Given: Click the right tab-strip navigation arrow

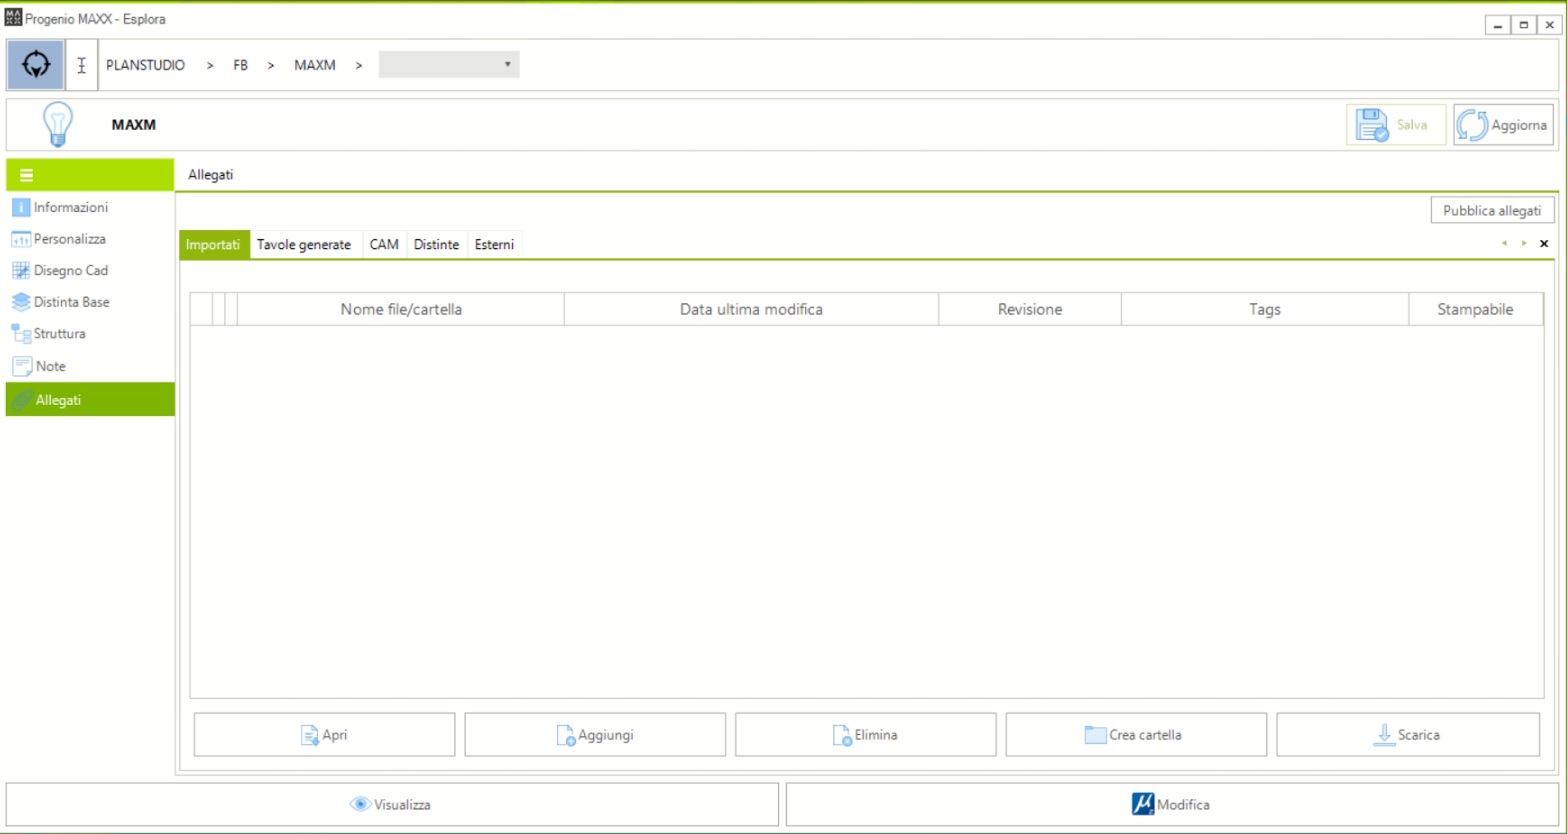Looking at the screenshot, I should coord(1524,243).
